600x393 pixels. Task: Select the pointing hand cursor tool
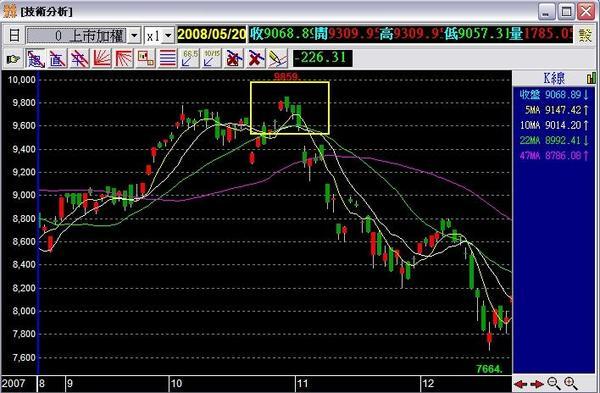(x=13, y=59)
